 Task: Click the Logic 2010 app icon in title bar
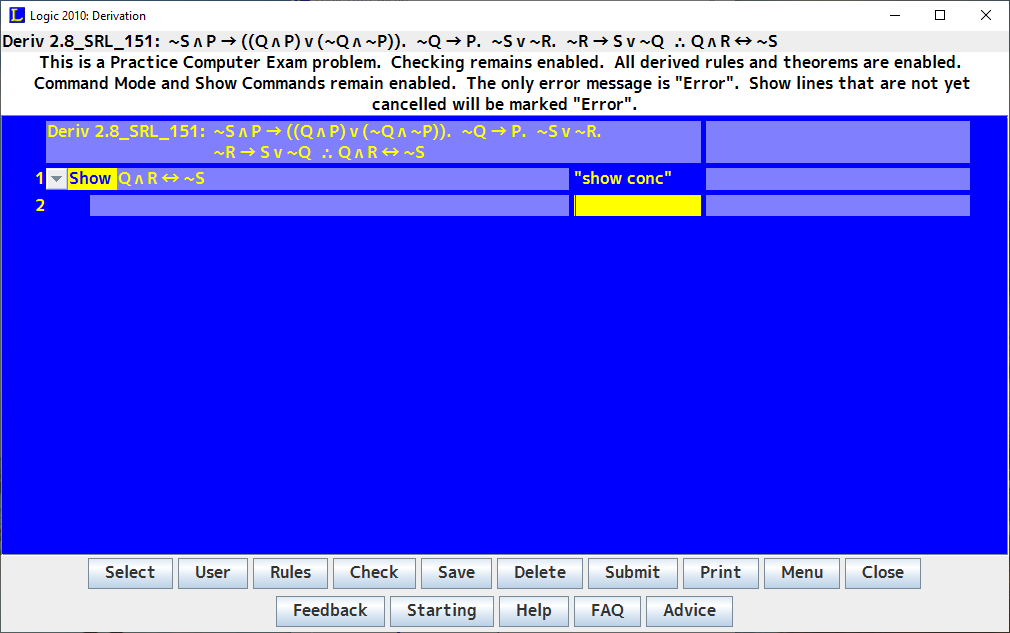pos(17,15)
